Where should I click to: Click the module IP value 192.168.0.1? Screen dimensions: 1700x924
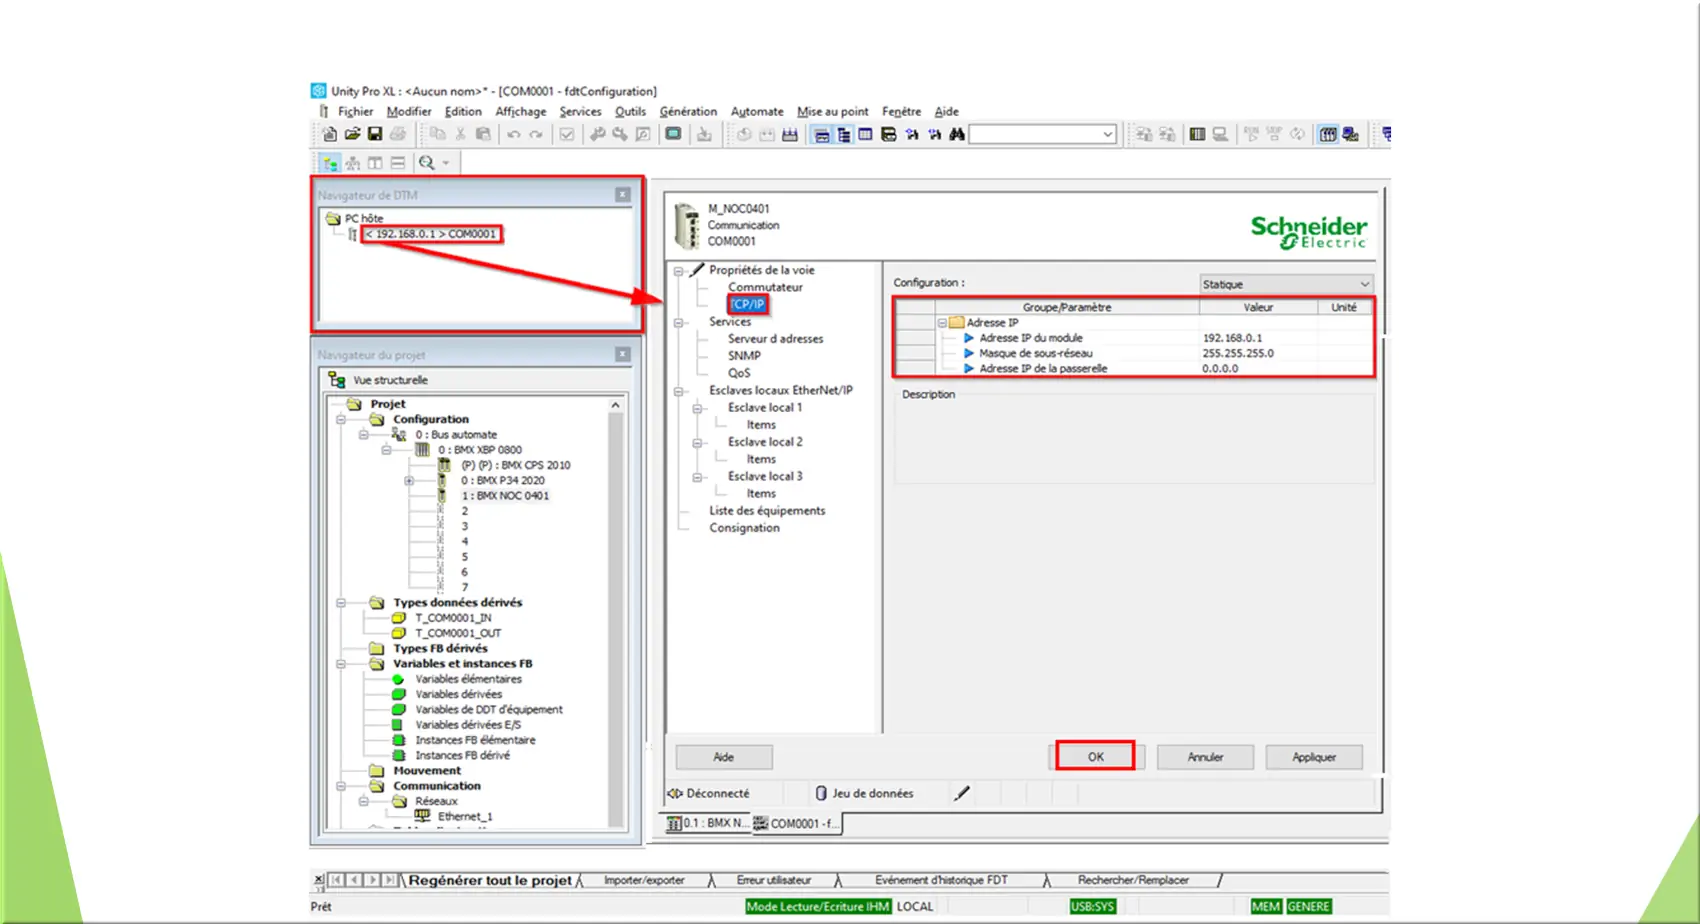click(x=1232, y=338)
